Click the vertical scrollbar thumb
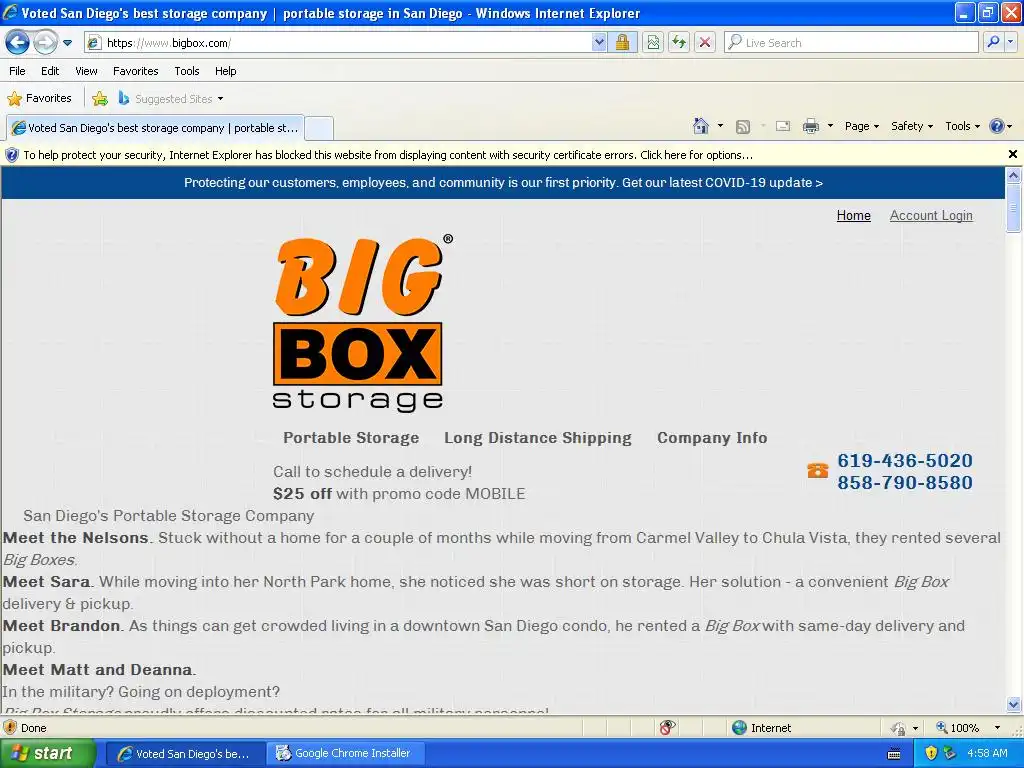Image resolution: width=1024 pixels, height=768 pixels. pyautogui.click(x=1013, y=208)
